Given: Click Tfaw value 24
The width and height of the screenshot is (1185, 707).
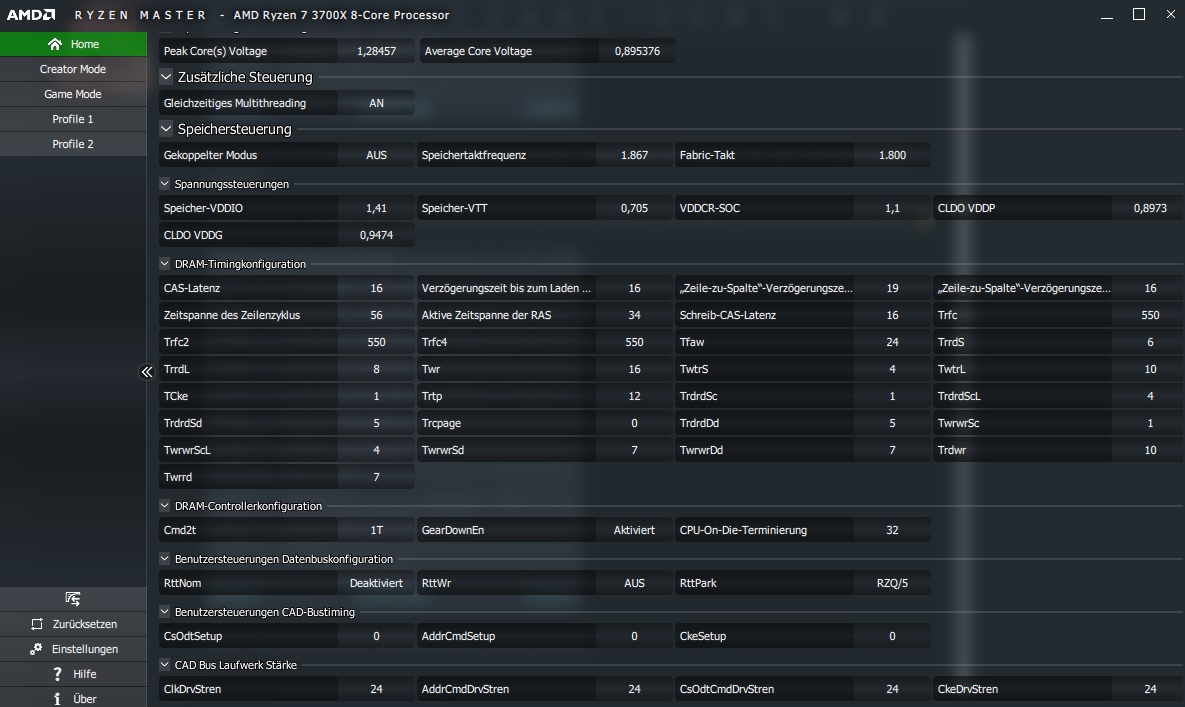Looking at the screenshot, I should [x=893, y=342].
